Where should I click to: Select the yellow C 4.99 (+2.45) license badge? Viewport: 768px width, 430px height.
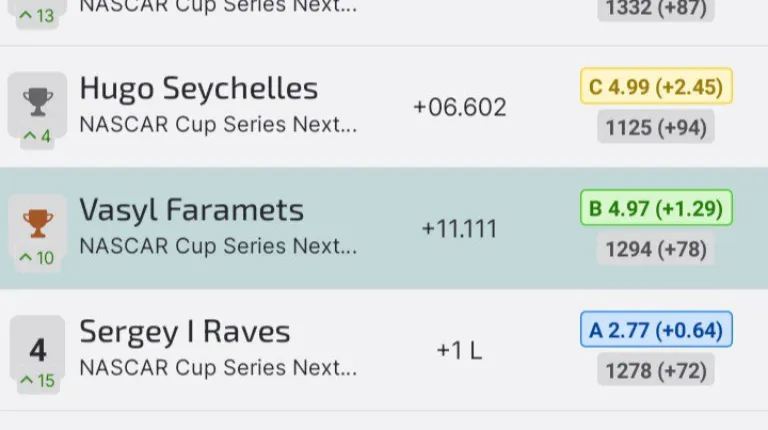point(656,87)
